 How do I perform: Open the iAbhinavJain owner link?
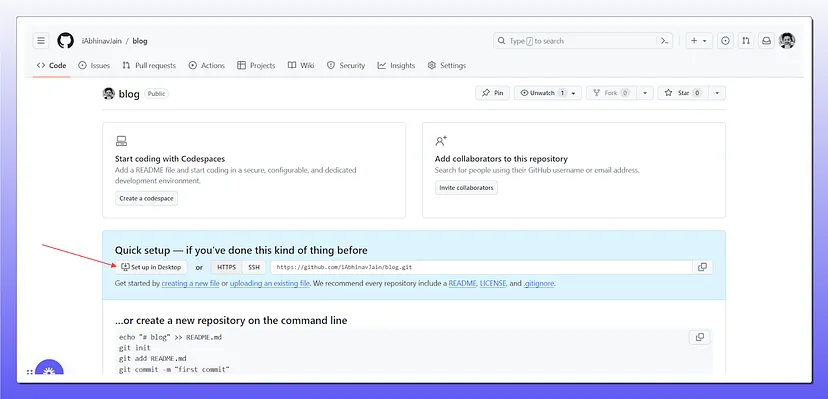[x=101, y=41]
